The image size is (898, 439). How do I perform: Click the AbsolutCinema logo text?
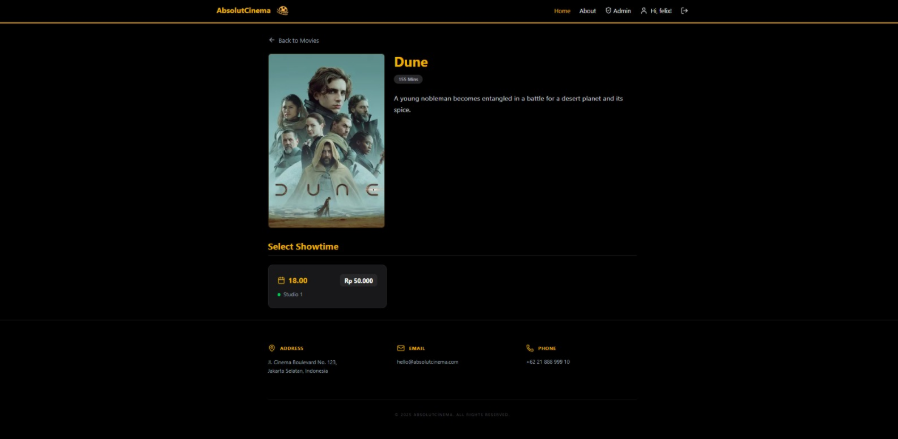point(243,10)
